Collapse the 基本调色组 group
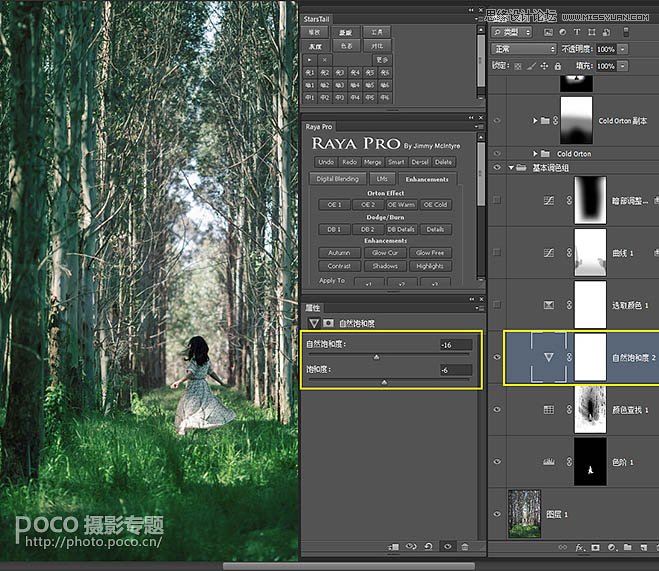The height and width of the screenshot is (571, 659). (511, 168)
